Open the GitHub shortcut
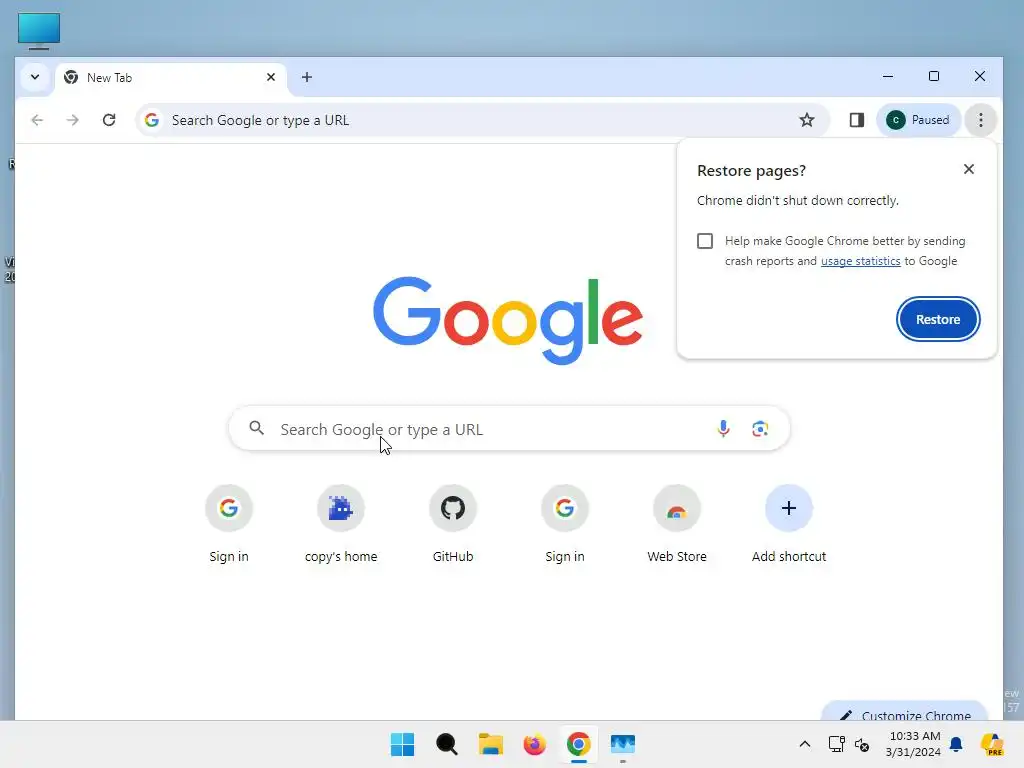 (x=453, y=524)
